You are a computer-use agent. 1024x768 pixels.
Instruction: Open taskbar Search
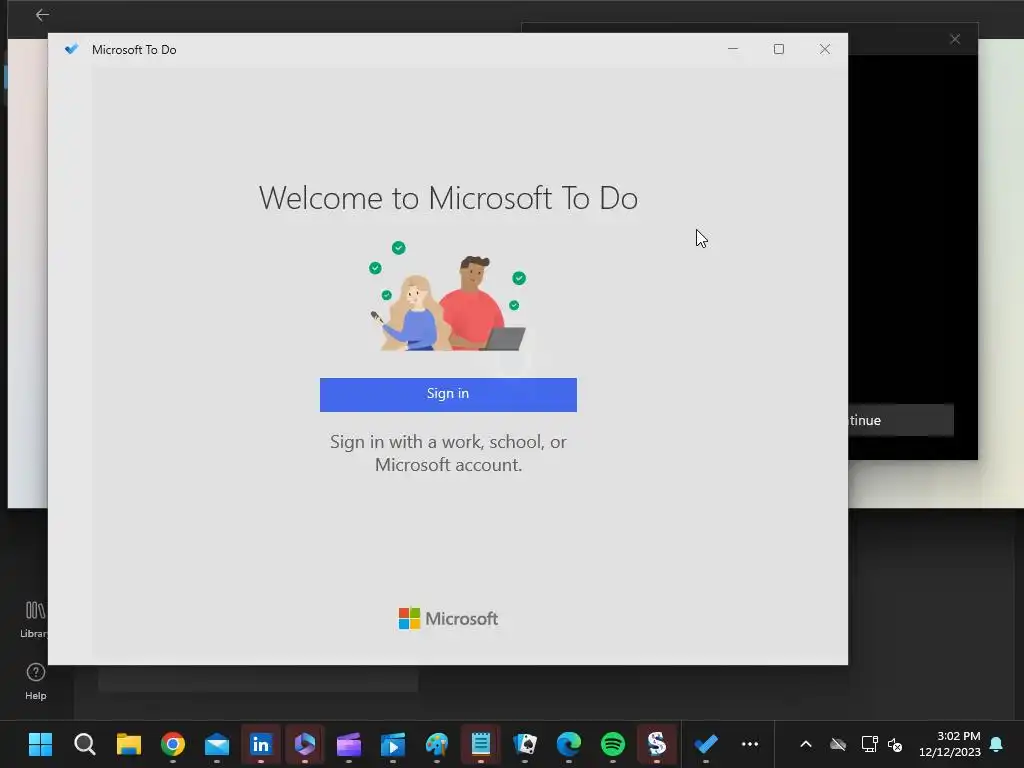click(x=84, y=744)
